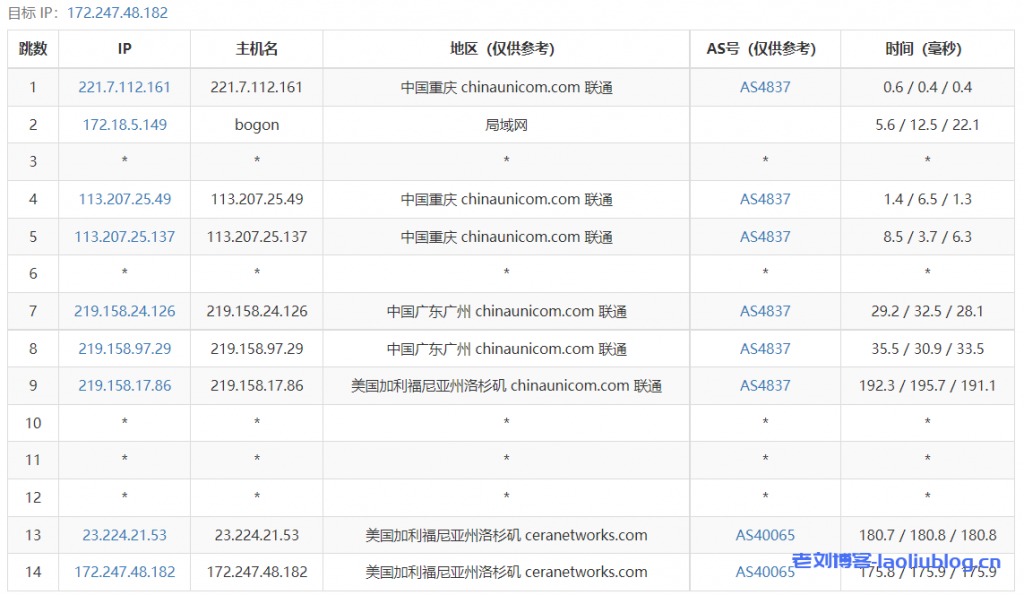Open the blue IP link 221.7.112.161
Screen dimensions: 1024x595
[124, 87]
